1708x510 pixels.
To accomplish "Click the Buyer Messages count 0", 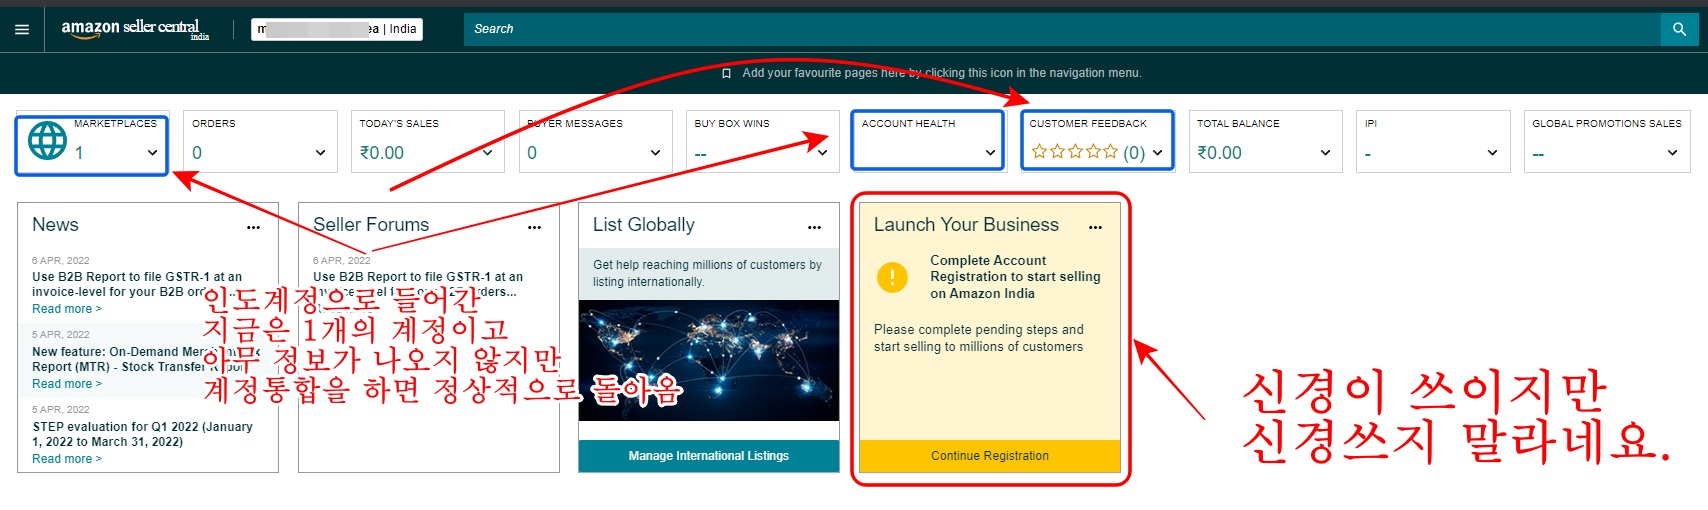I will (532, 153).
